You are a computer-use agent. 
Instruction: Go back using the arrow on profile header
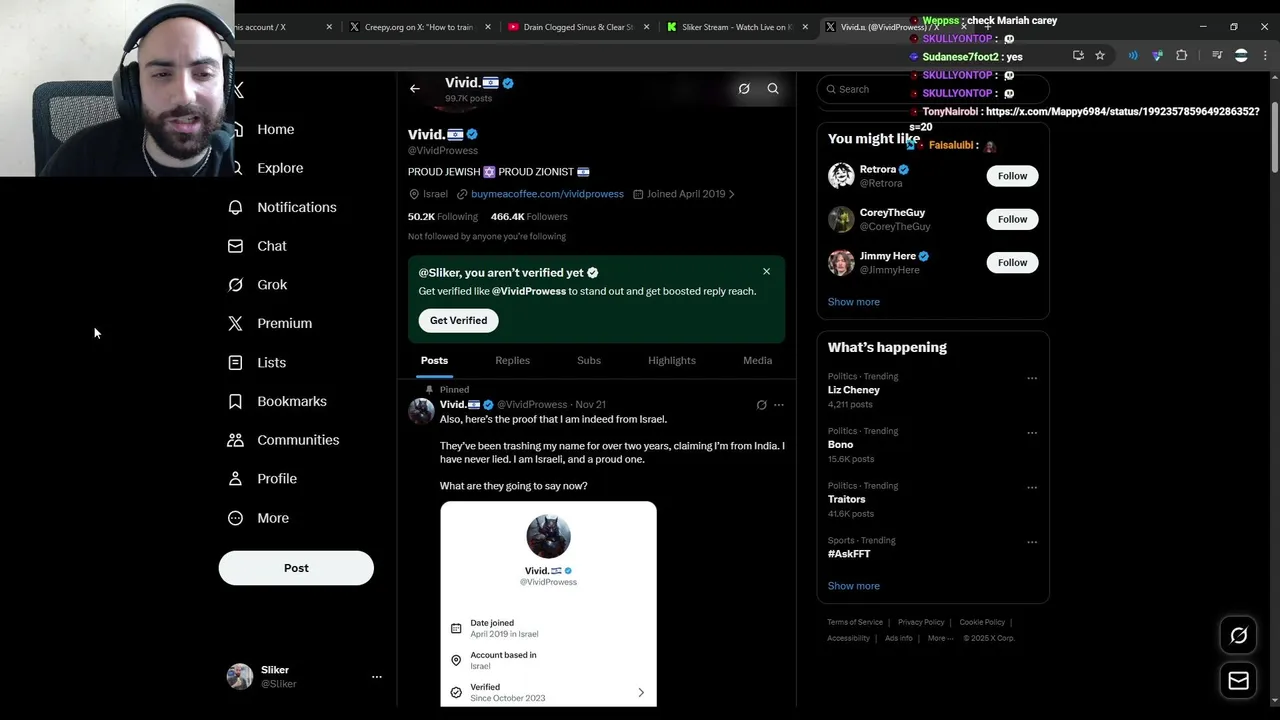click(415, 89)
